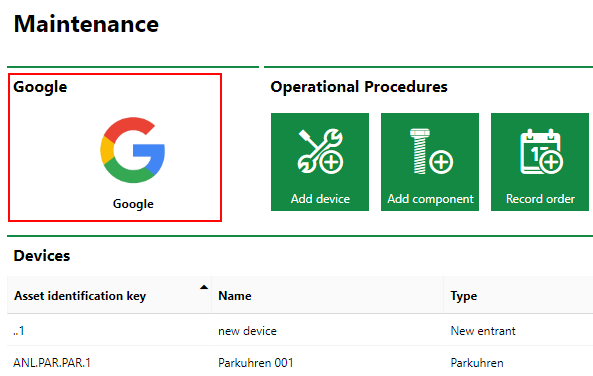Screen dimensions: 593x376
Task: Select the 'Parkuhren 001' name cell
Action: coord(327,362)
